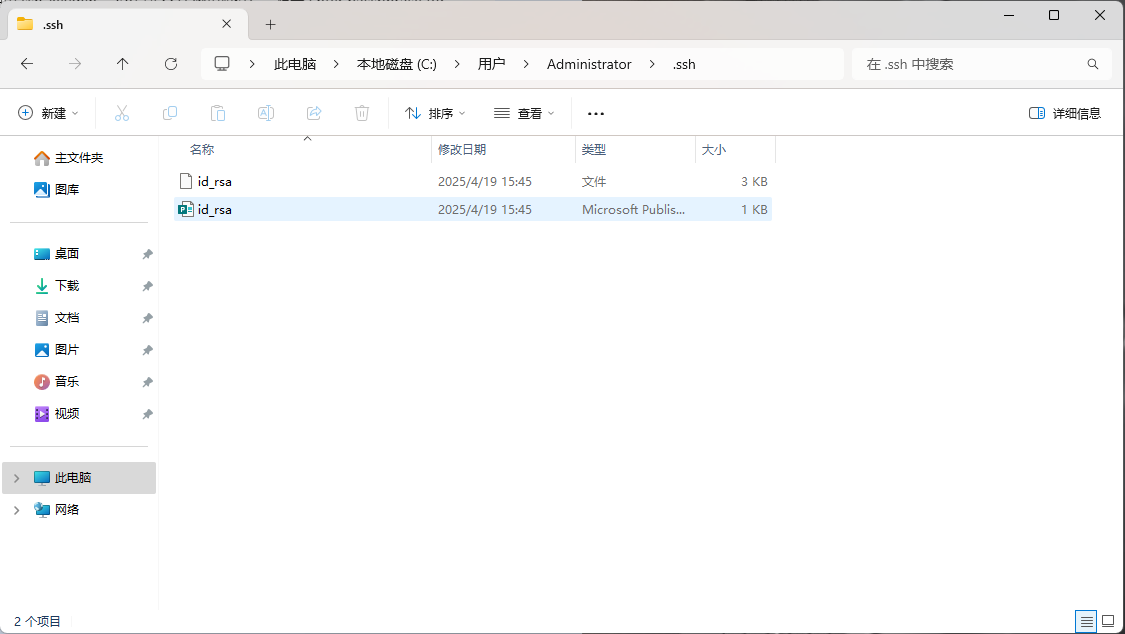
Task: Open 视频 in sidebar
Action: 67,414
